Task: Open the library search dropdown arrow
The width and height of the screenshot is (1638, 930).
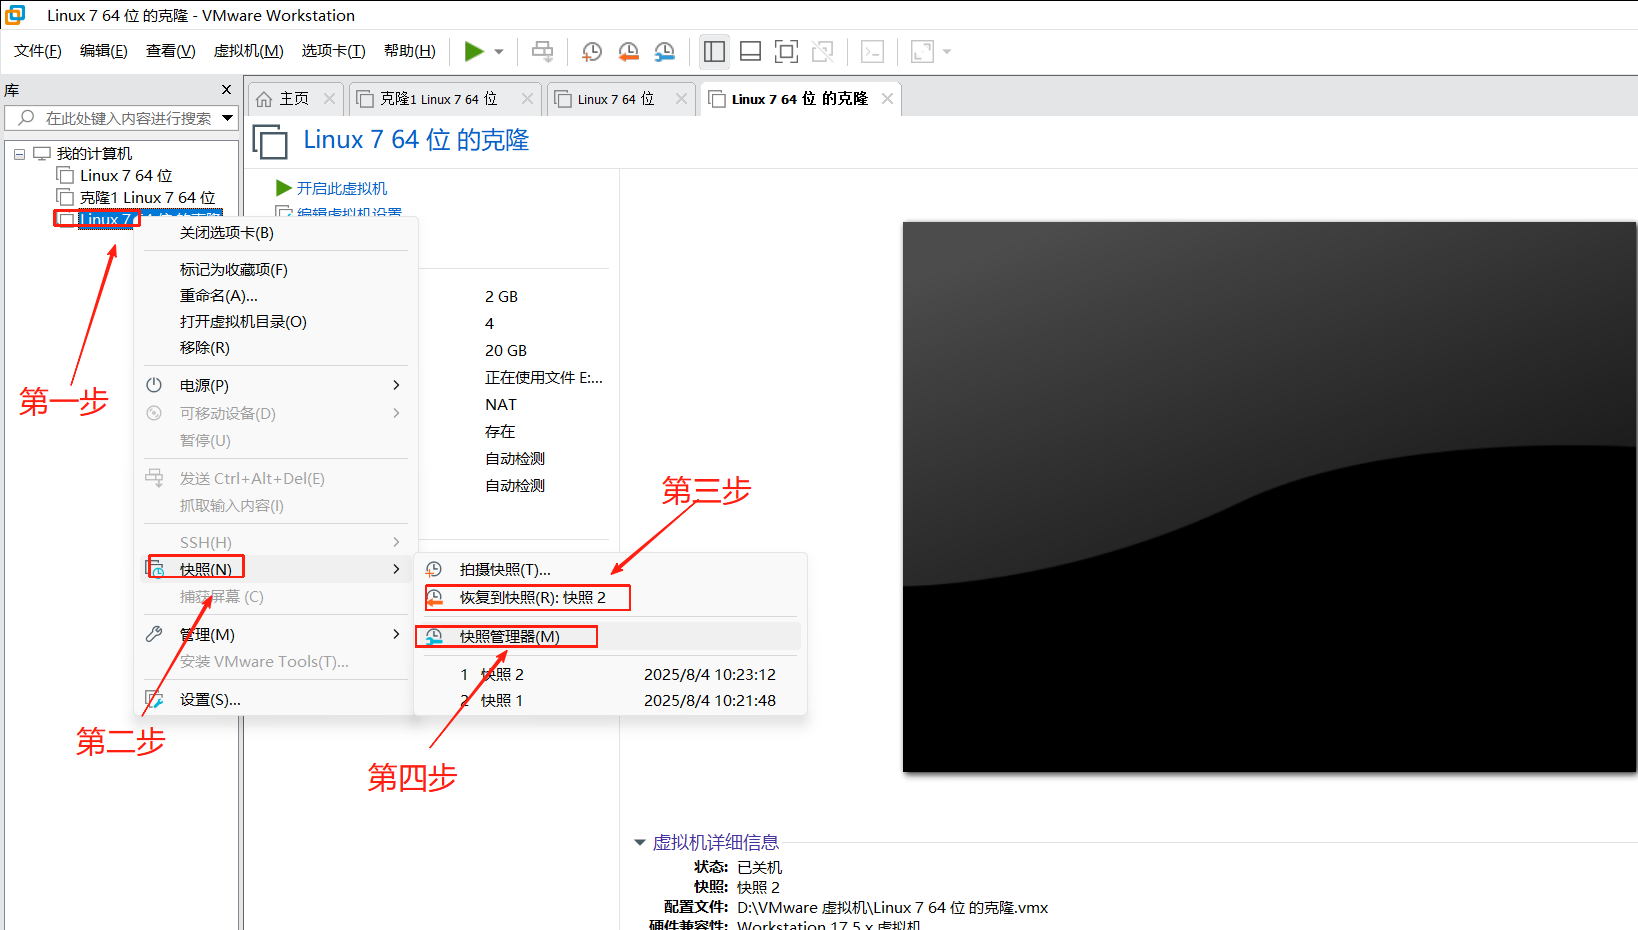Action: pyautogui.click(x=228, y=118)
